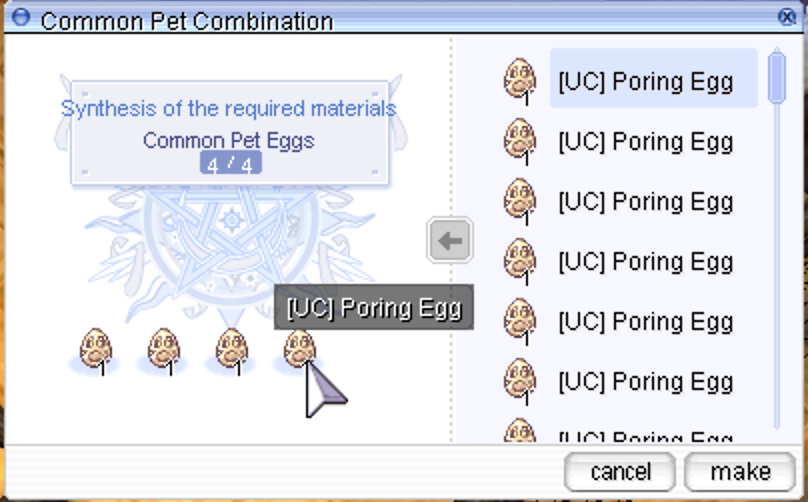Select the sixth Poring Egg label
The image size is (808, 502).
click(x=646, y=381)
